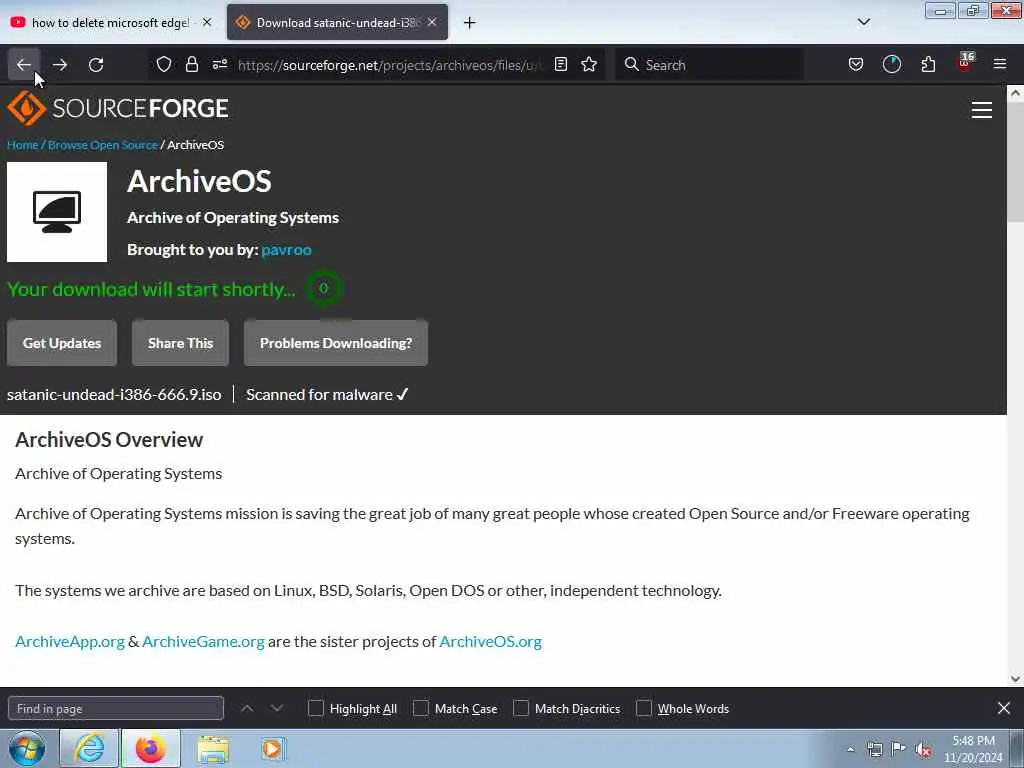This screenshot has height=768, width=1024.
Task: Click the browser Search box
Action: [709, 65]
